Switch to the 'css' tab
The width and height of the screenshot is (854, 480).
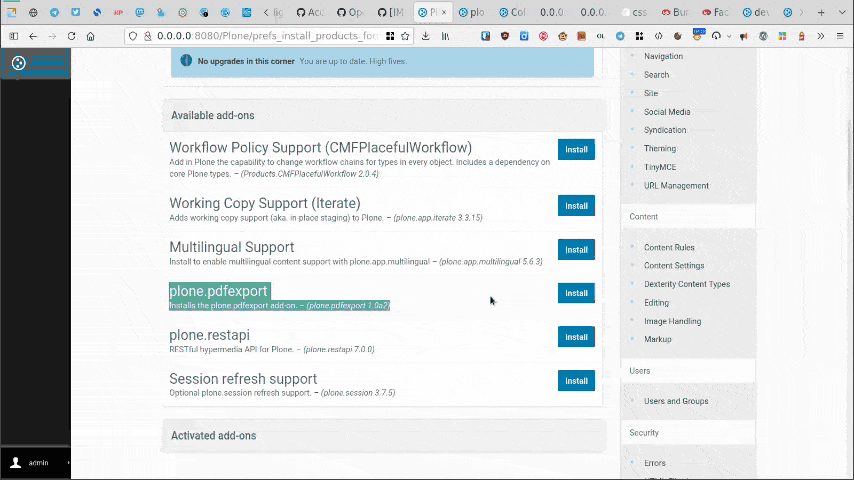coord(635,12)
